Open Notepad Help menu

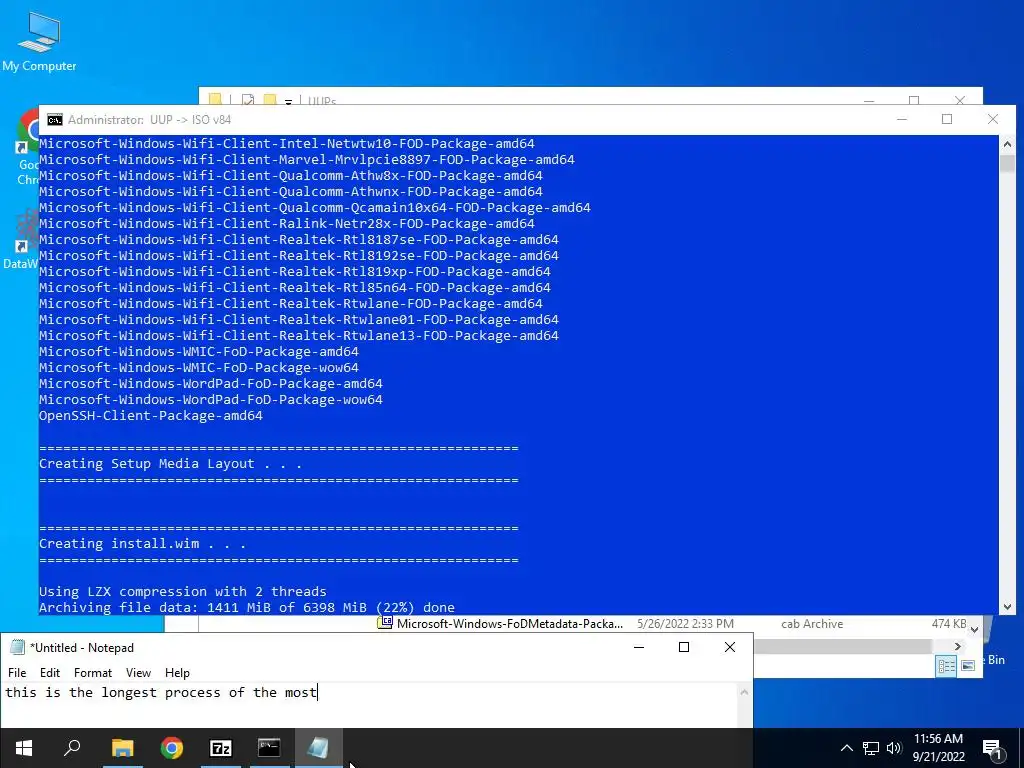(x=177, y=673)
